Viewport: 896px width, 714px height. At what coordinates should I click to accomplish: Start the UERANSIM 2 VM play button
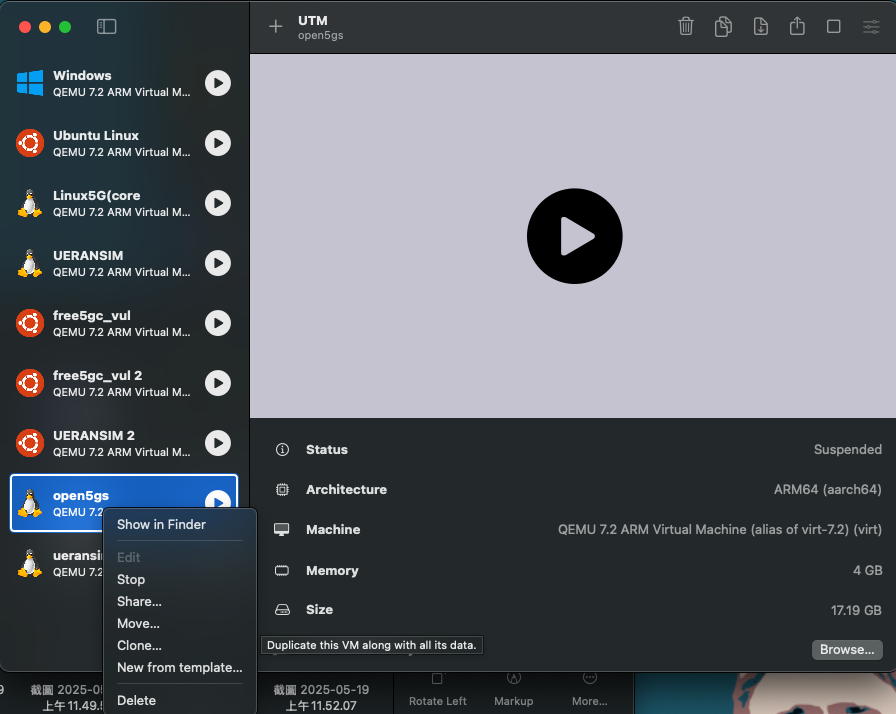click(x=218, y=443)
